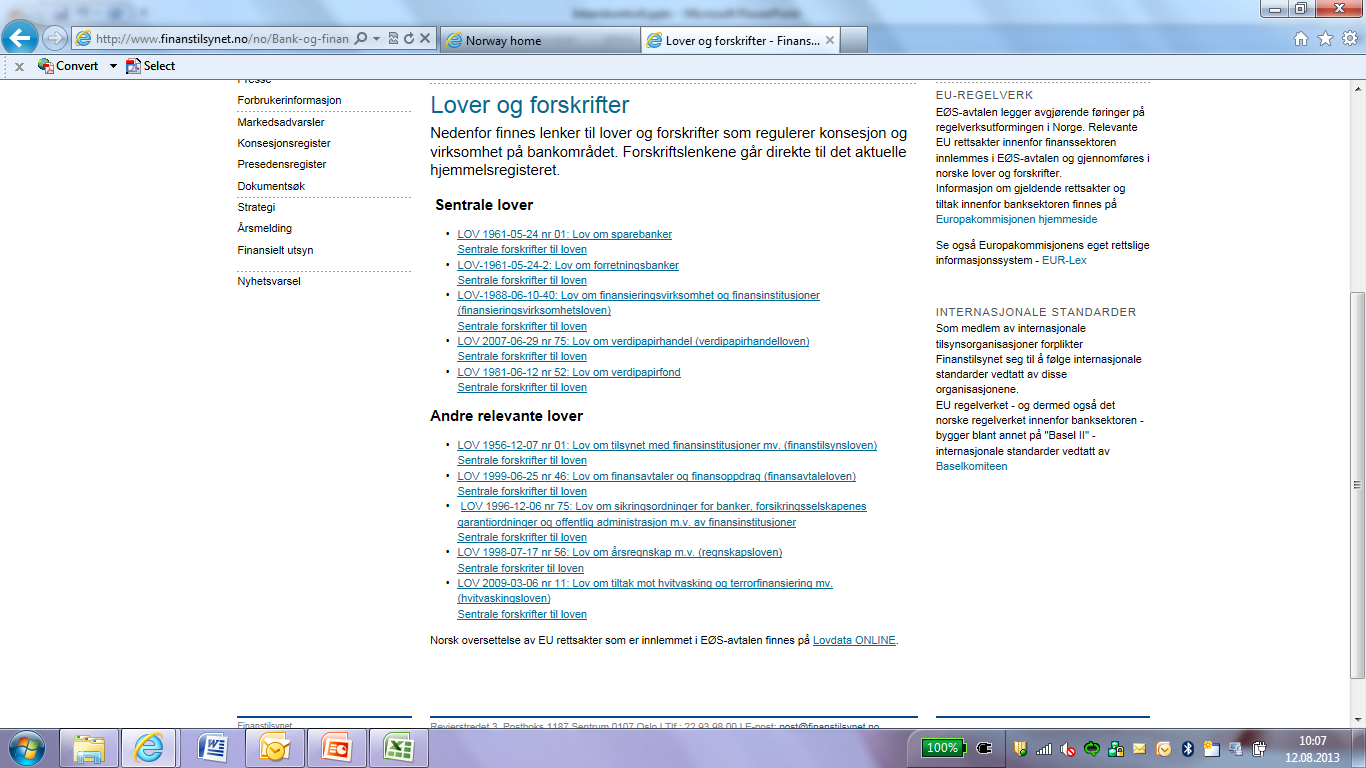The height and width of the screenshot is (768, 1366).
Task: Open Markedsadvarsler in sidebar
Action: 281,122
